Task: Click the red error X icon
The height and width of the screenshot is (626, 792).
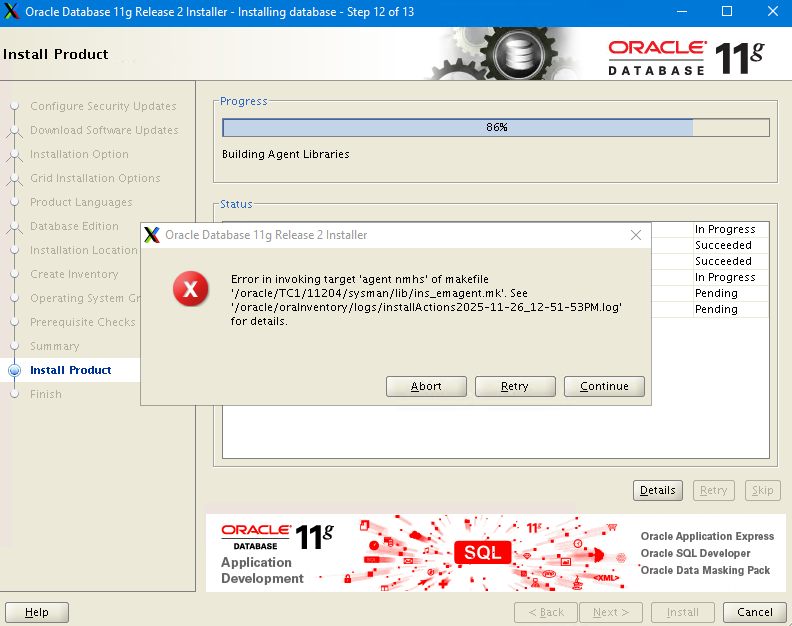Action: point(190,288)
